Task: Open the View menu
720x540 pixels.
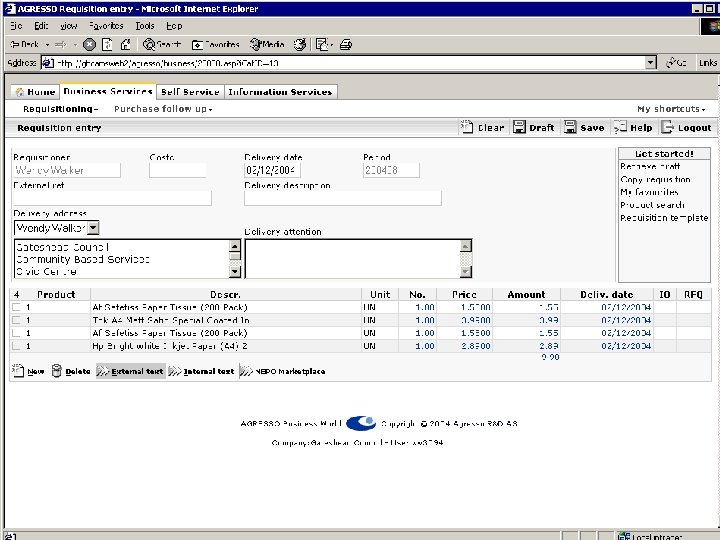Action: pos(69,26)
